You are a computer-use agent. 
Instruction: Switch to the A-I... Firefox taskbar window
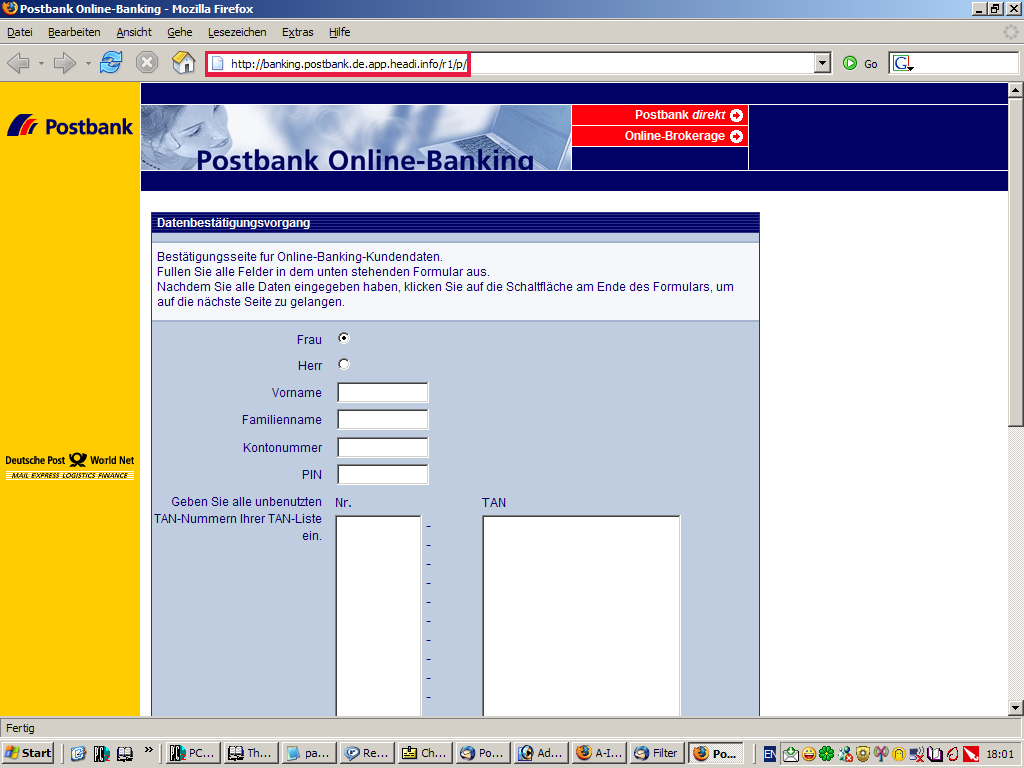601,754
